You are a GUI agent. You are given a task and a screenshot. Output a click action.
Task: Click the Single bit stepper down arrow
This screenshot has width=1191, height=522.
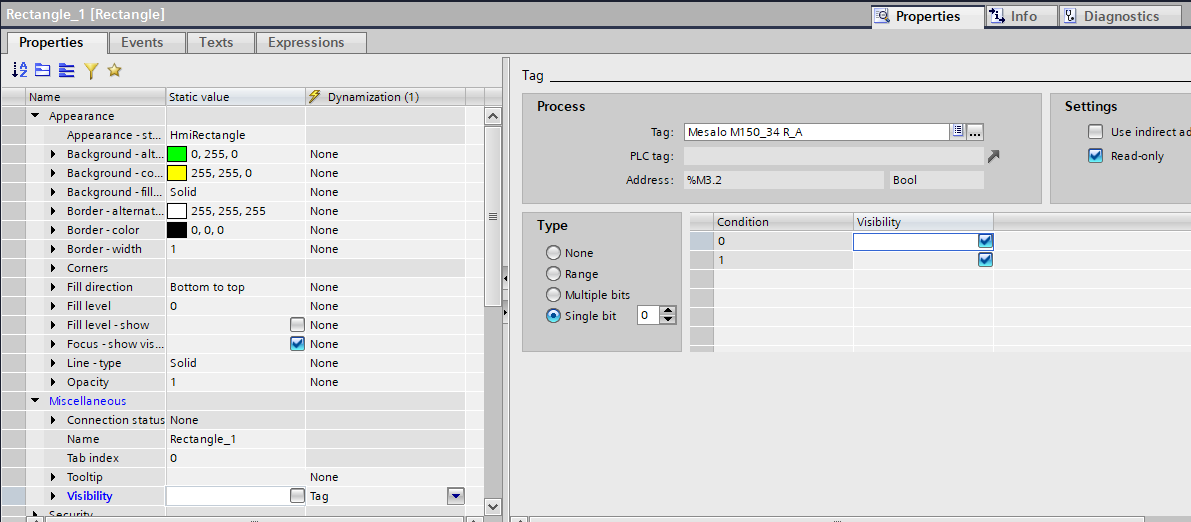668,320
